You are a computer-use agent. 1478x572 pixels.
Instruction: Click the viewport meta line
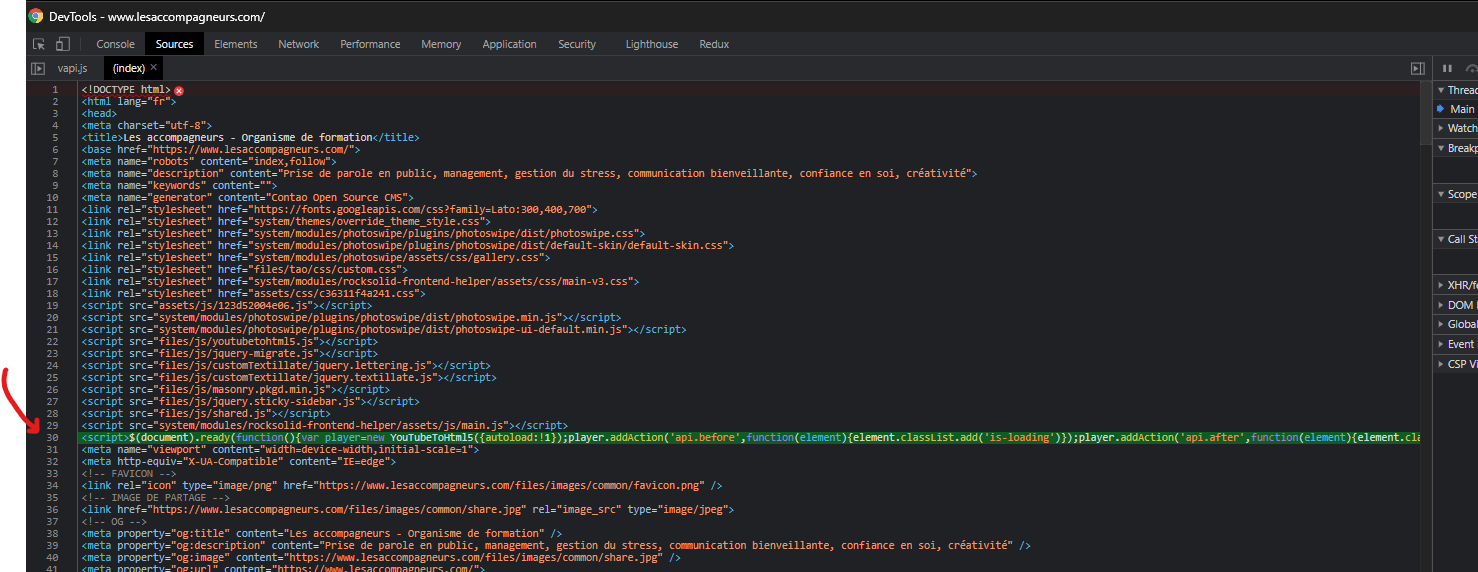279,450
